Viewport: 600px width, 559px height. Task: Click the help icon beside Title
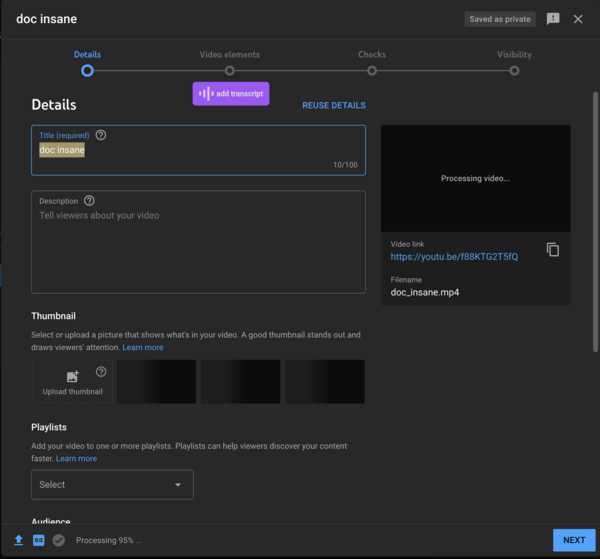[101, 135]
